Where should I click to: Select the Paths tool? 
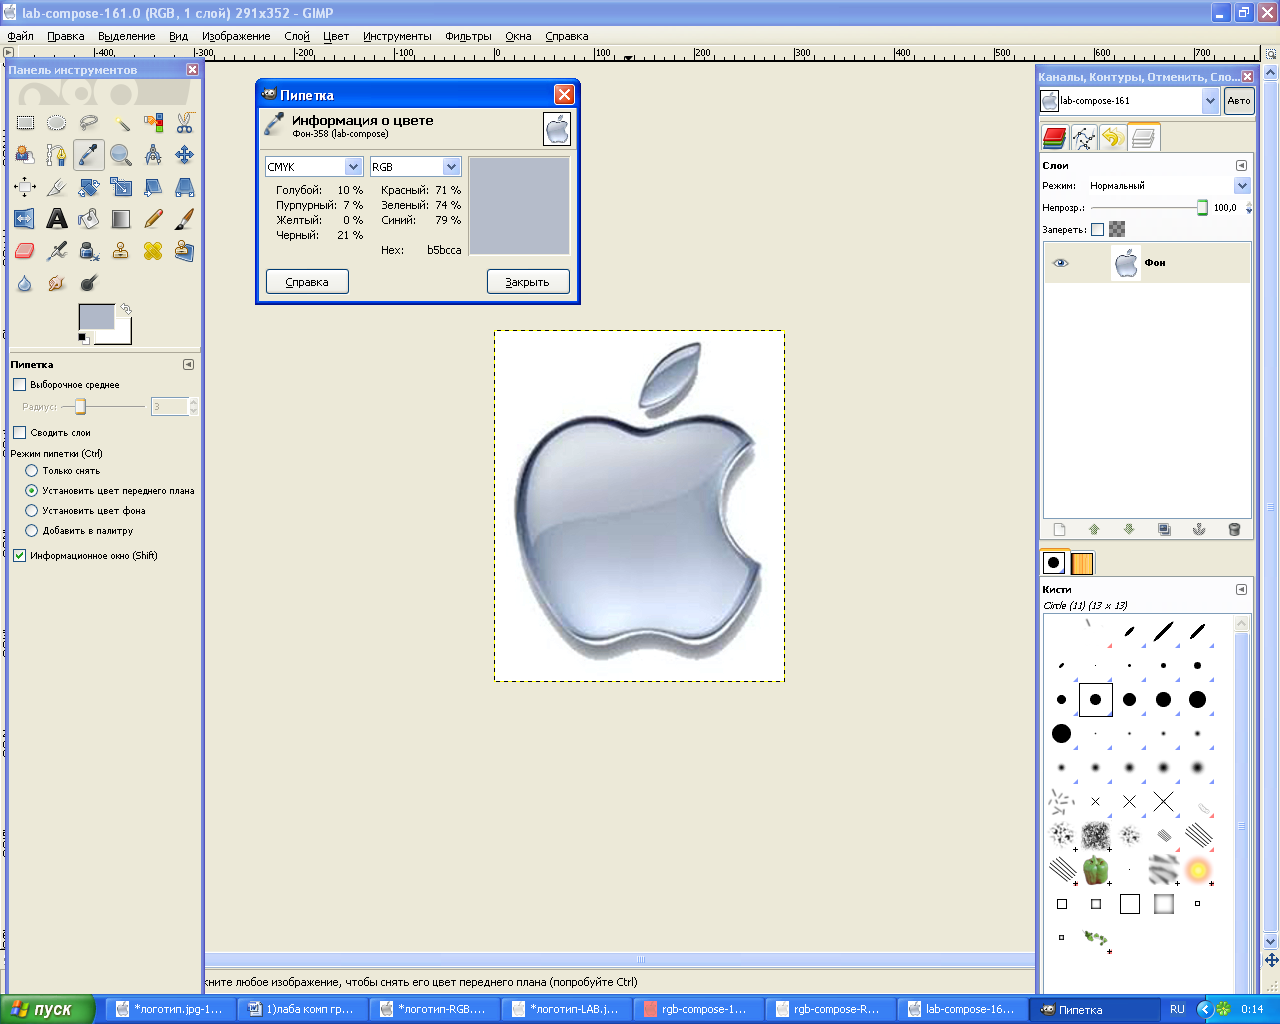pos(57,155)
